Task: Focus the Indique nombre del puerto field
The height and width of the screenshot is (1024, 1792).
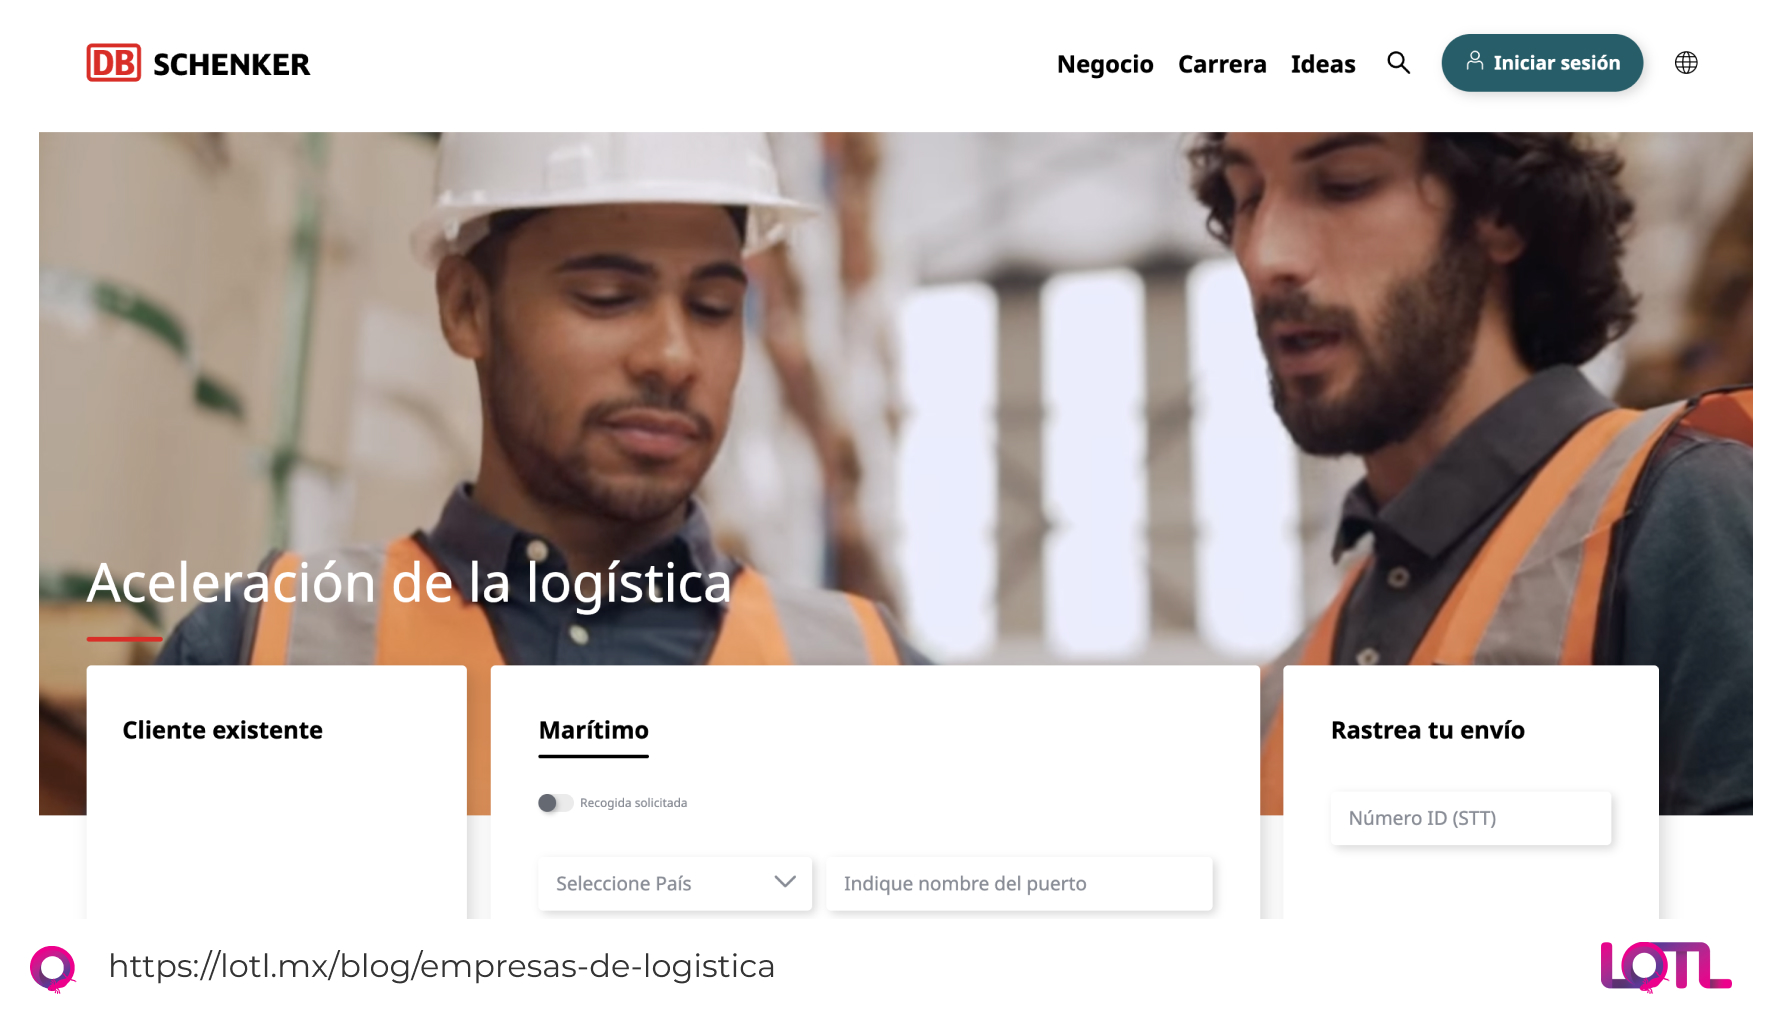Action: tap(1019, 883)
